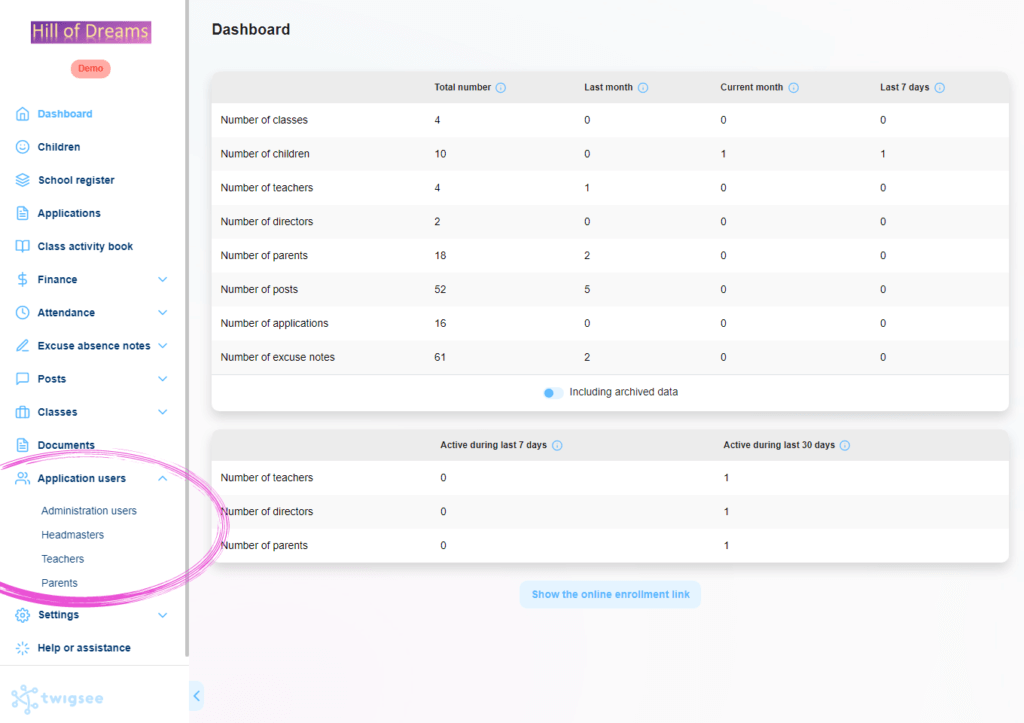The width and height of the screenshot is (1024, 723).
Task: Click the Current month column header
Action: click(x=752, y=88)
